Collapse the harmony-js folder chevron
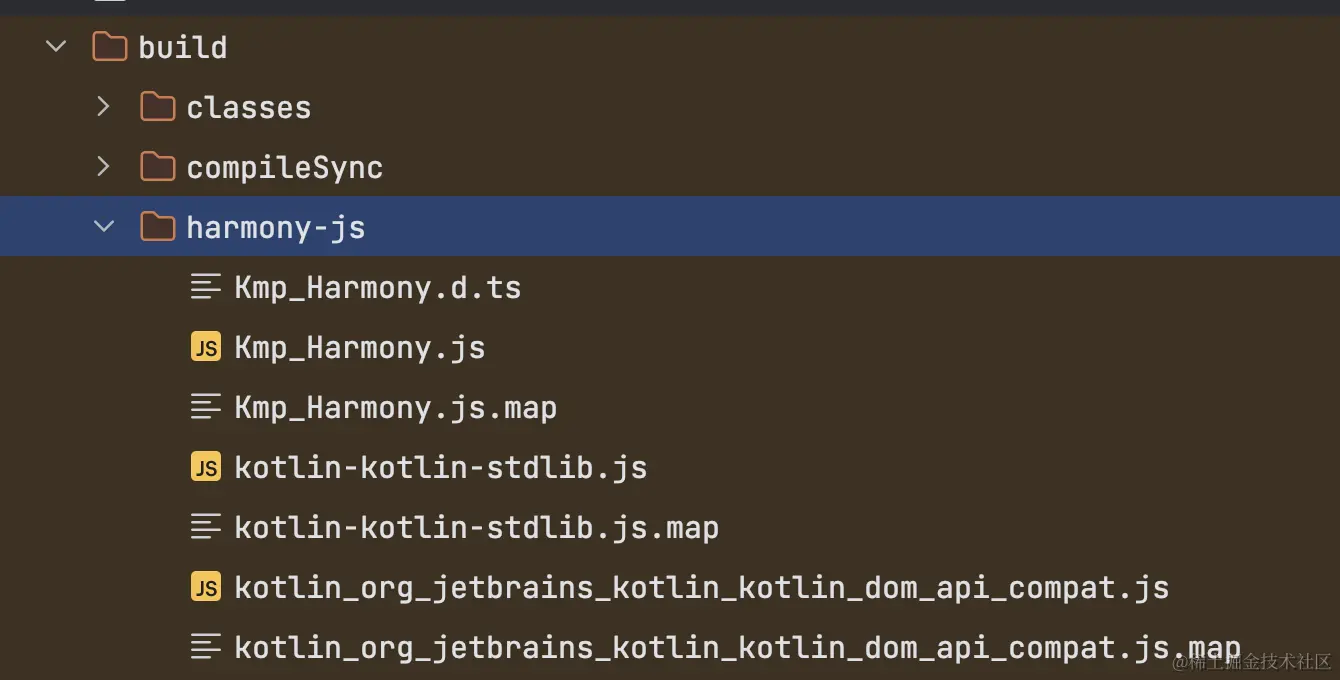The height and width of the screenshot is (680, 1340). (x=104, y=226)
